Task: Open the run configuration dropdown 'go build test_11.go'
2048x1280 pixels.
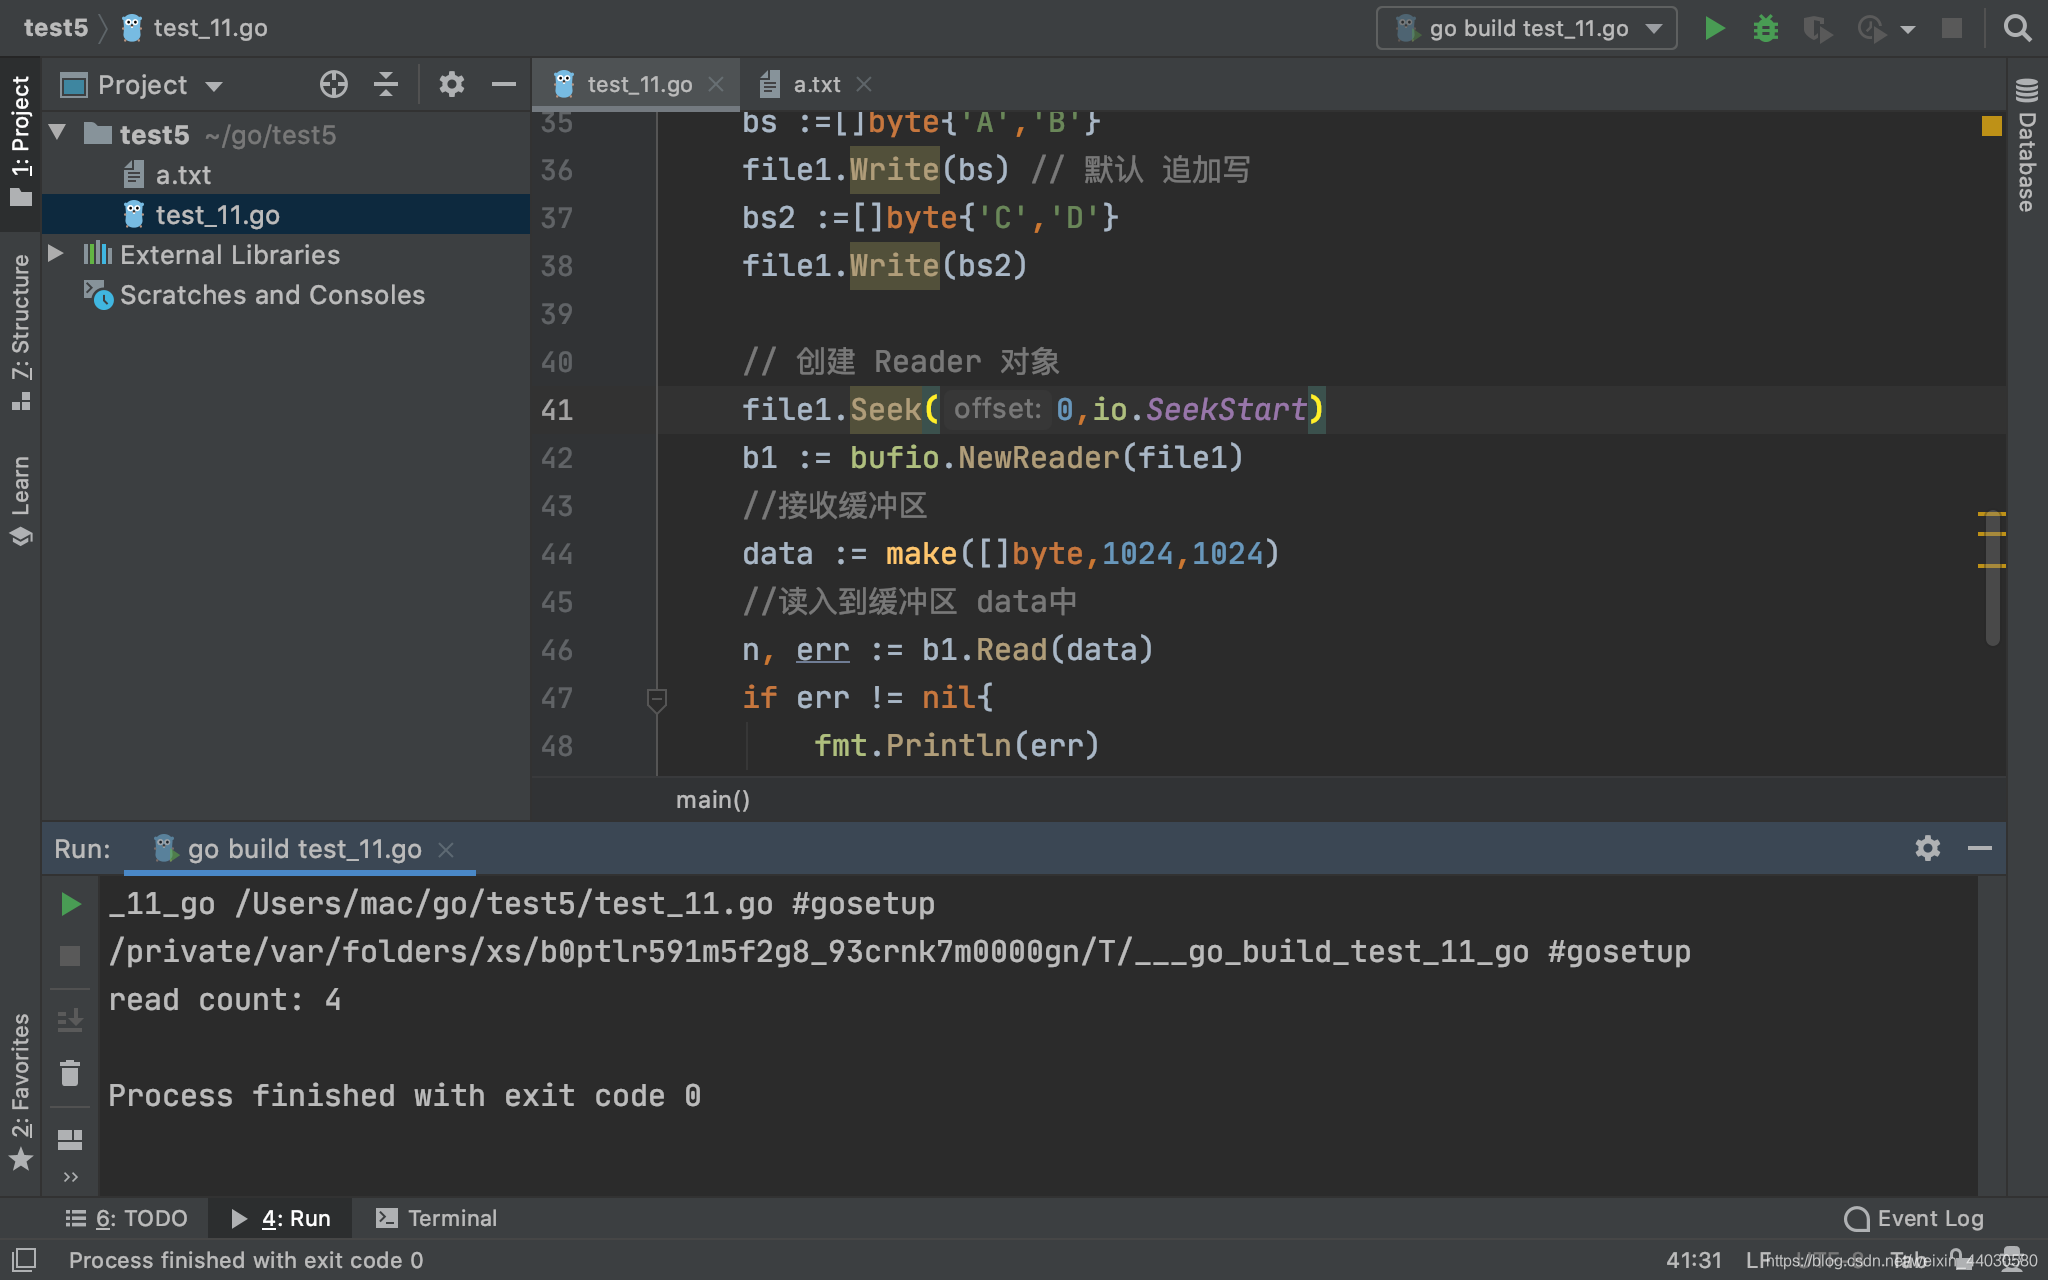Action: click(1526, 28)
